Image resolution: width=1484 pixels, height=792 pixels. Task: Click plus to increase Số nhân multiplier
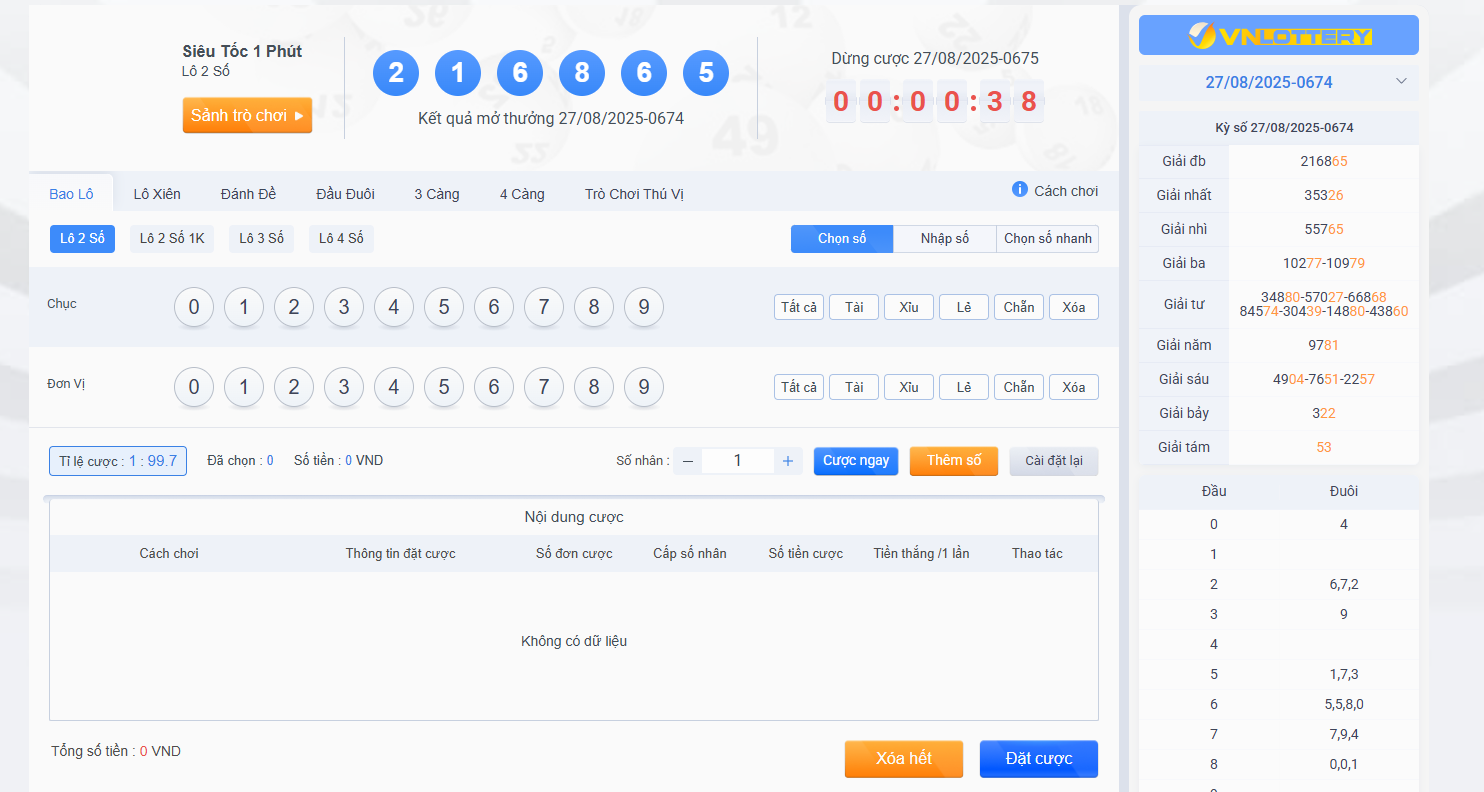coord(787,460)
